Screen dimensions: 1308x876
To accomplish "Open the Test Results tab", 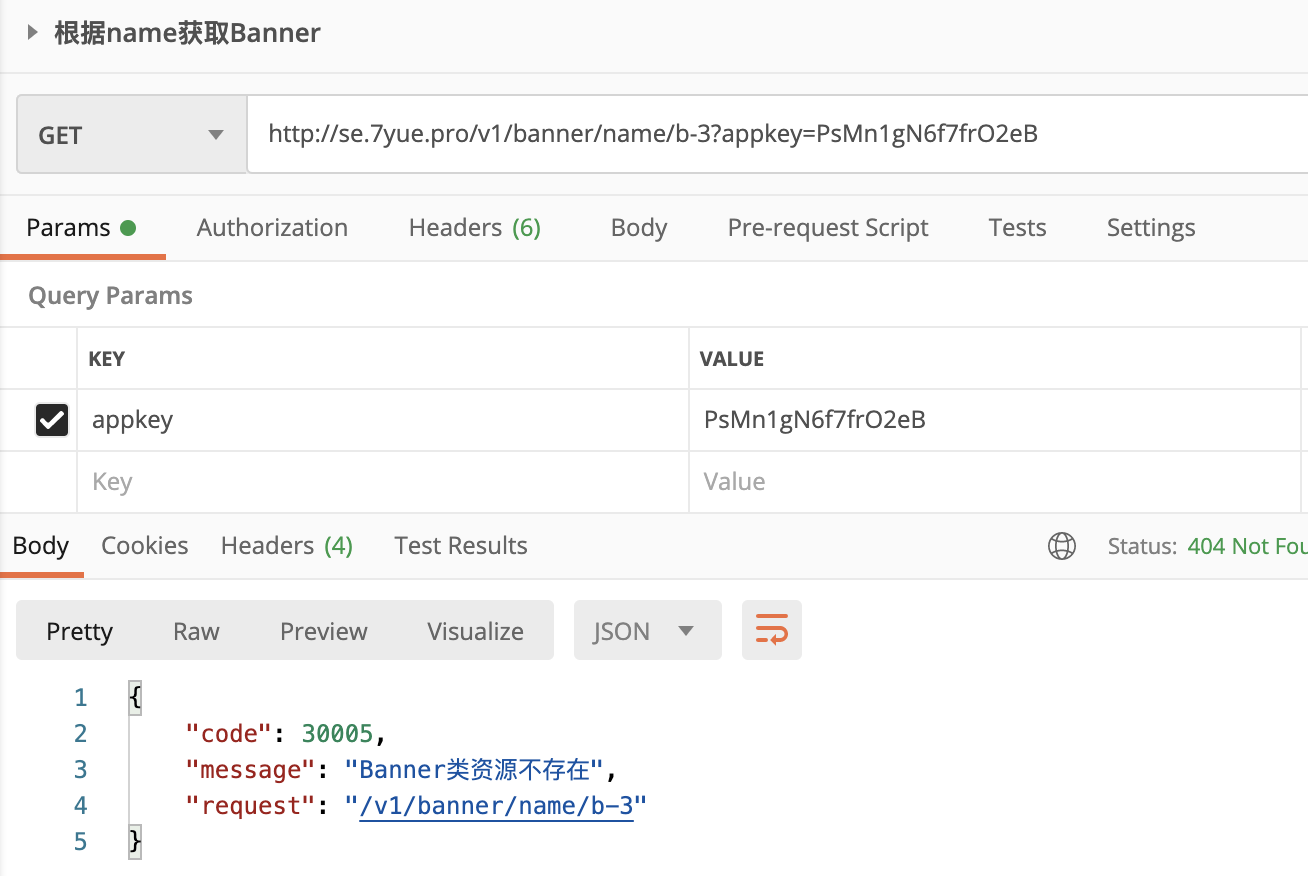I will [x=461, y=546].
